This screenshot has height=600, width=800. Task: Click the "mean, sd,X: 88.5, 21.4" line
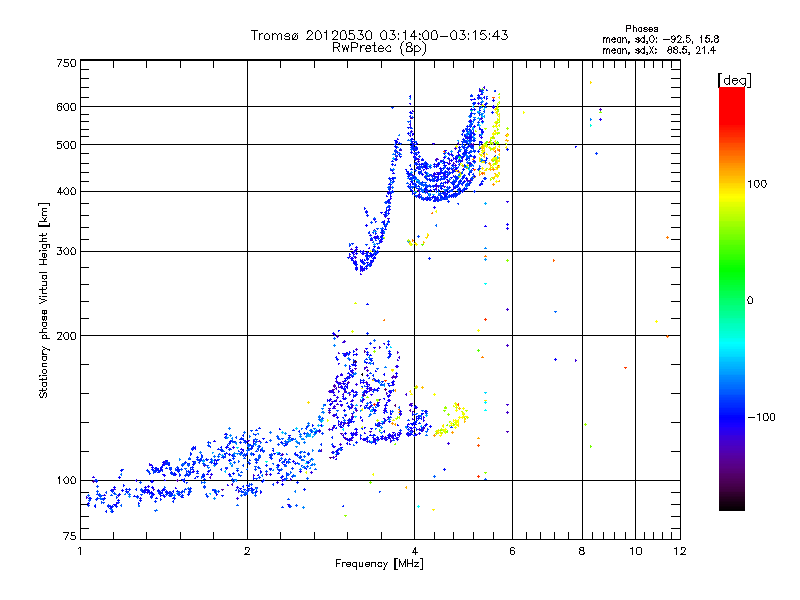click(659, 50)
